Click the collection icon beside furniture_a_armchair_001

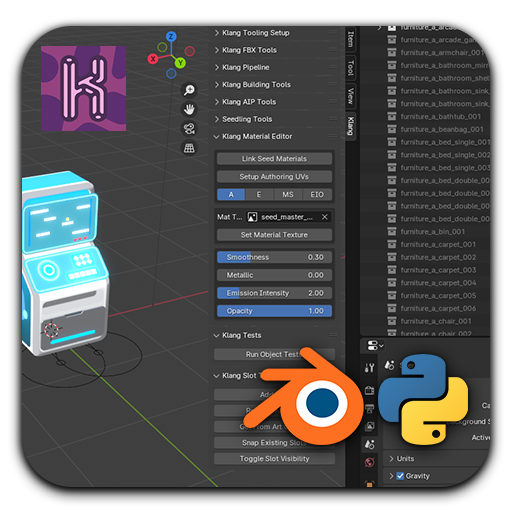pyautogui.click(x=392, y=53)
